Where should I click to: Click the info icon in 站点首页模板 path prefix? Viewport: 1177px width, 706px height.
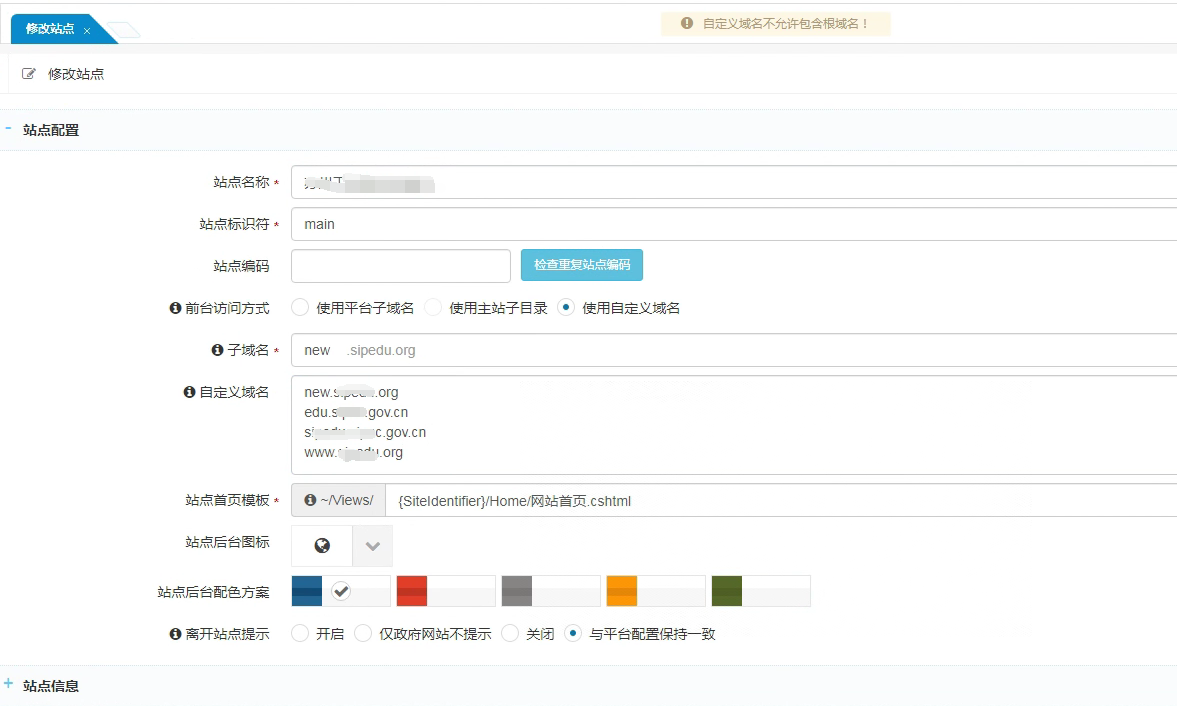pyautogui.click(x=311, y=500)
